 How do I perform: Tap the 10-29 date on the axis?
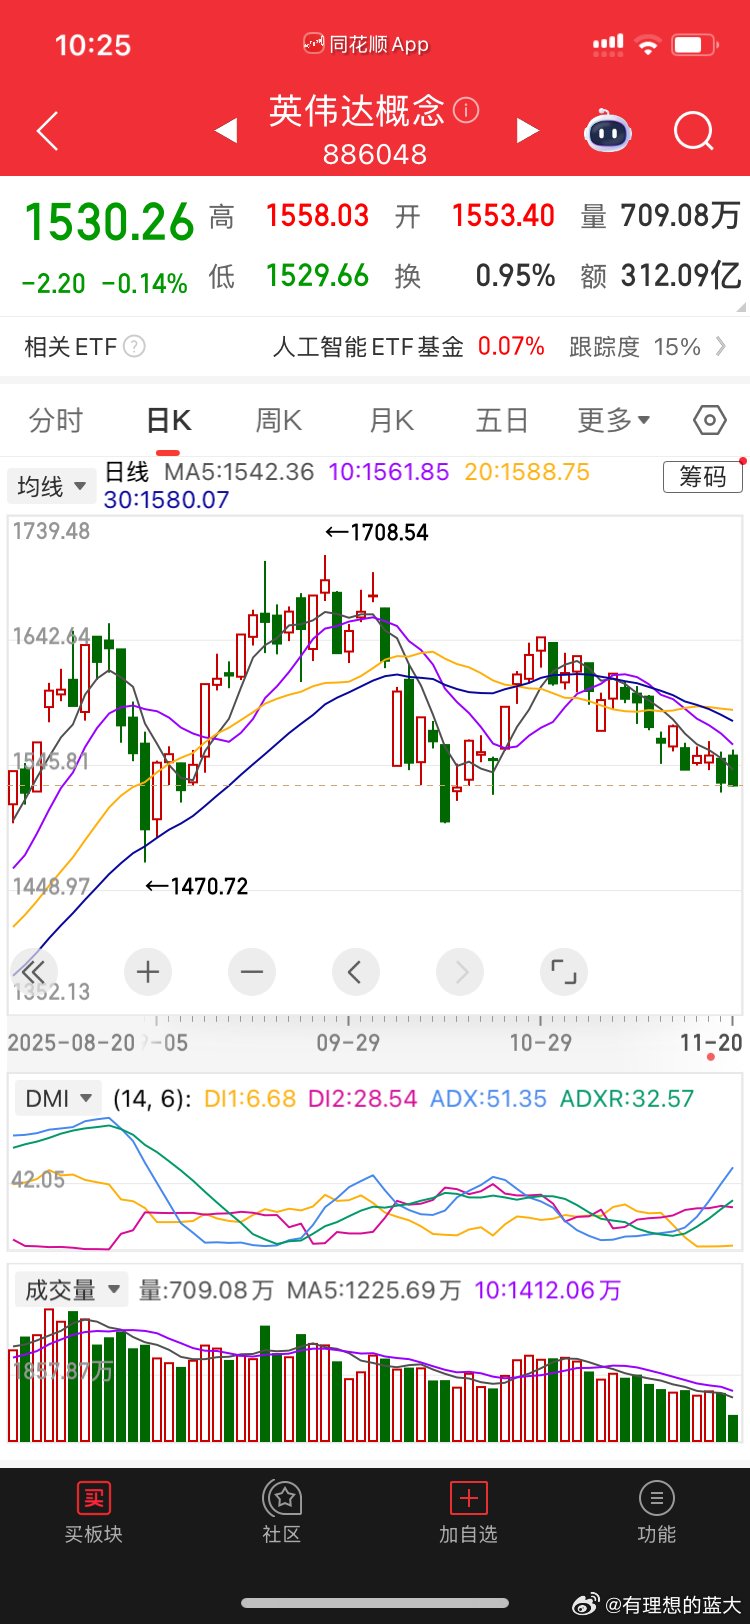click(541, 1042)
